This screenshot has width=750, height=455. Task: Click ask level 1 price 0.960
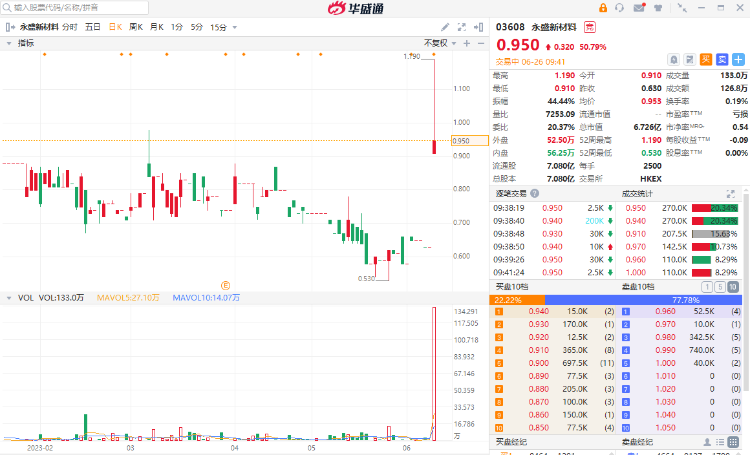[x=665, y=311]
